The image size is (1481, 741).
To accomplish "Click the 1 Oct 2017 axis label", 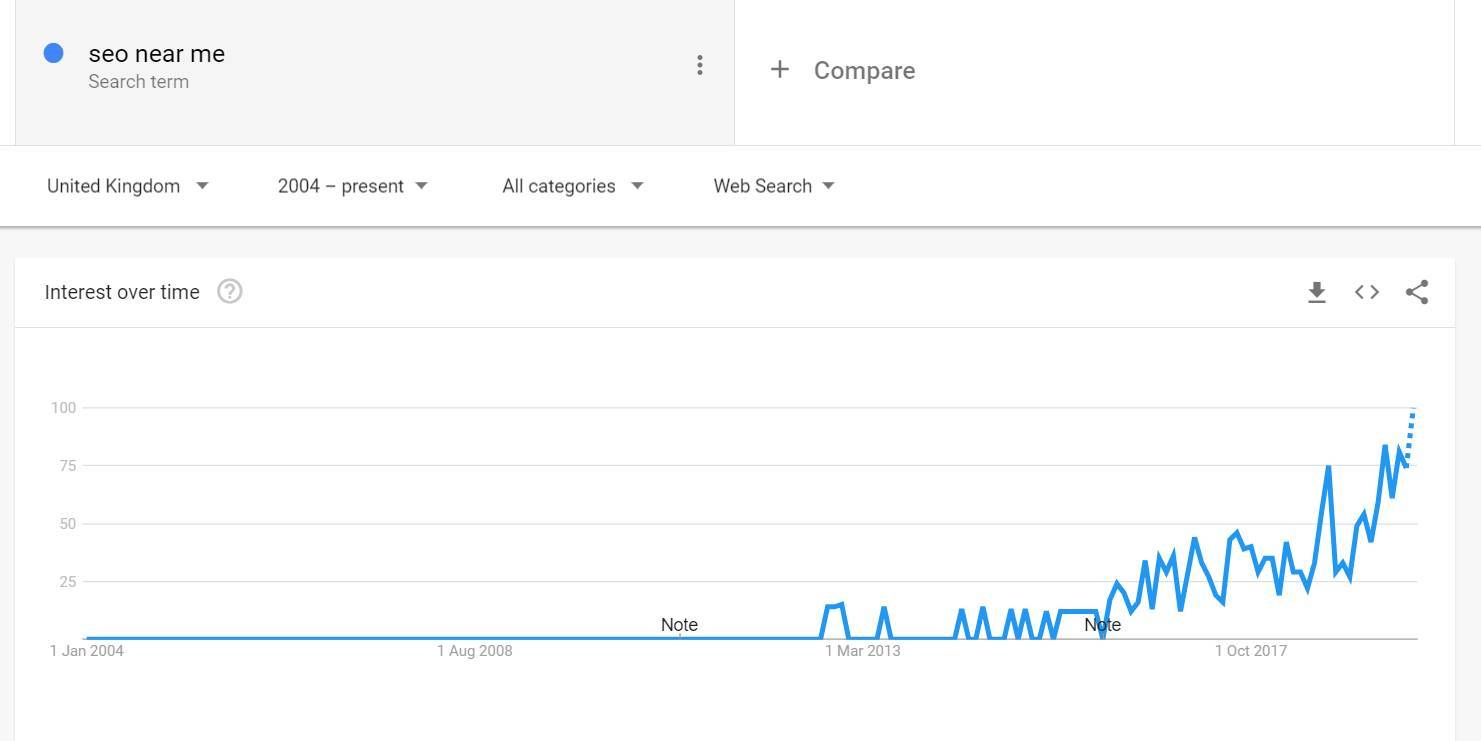I will (1251, 651).
